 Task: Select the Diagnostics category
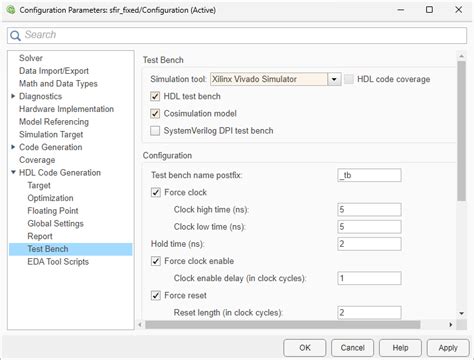pos(40,96)
